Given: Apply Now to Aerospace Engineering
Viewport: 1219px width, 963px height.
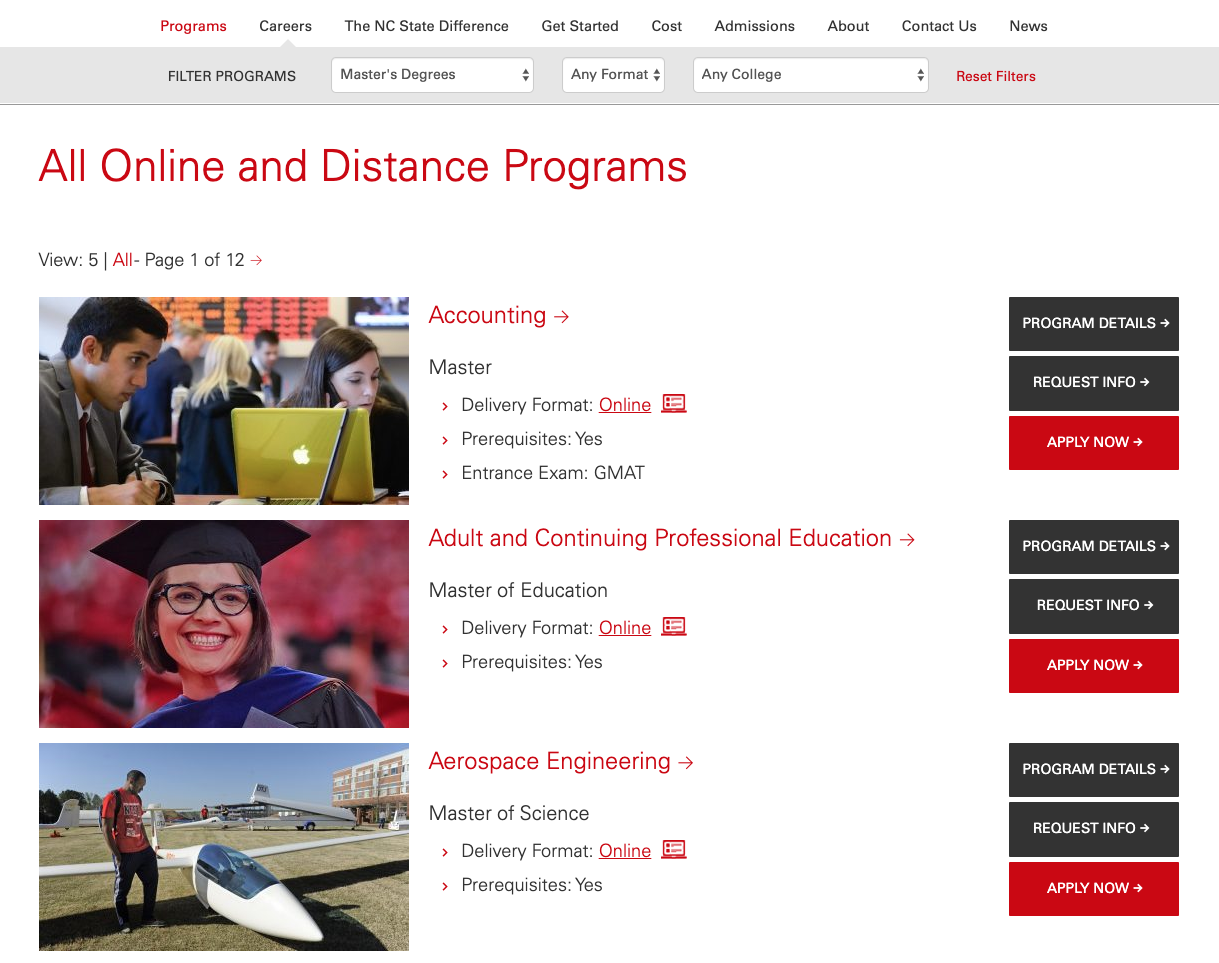Looking at the screenshot, I should click(1094, 889).
